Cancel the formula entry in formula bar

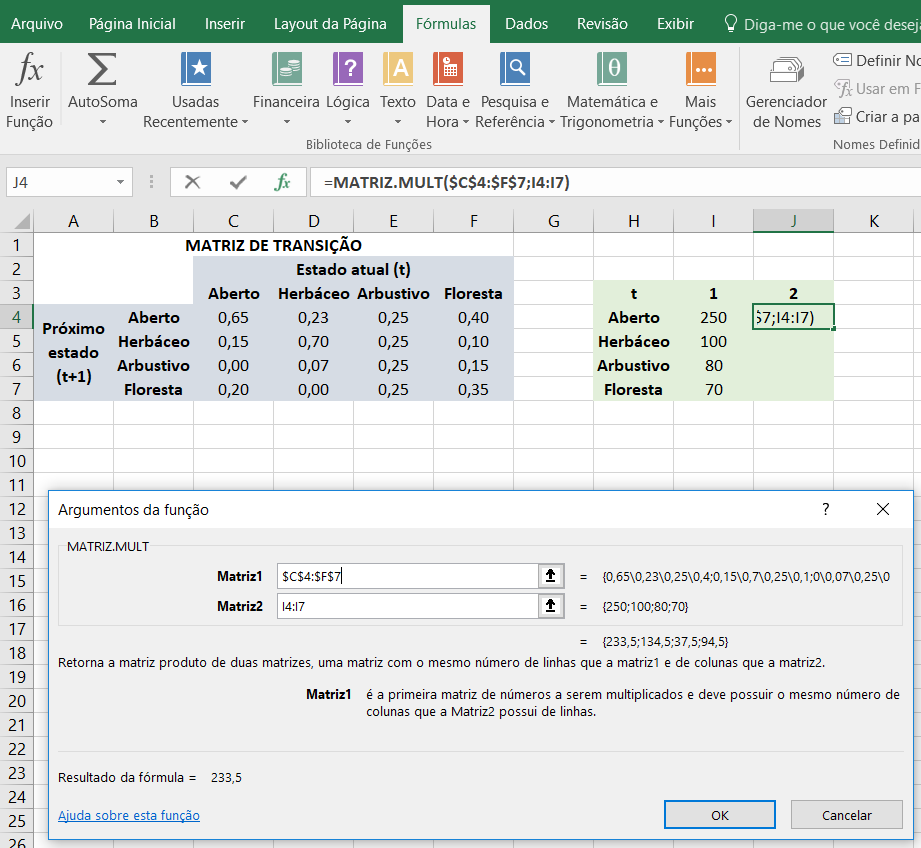[193, 182]
